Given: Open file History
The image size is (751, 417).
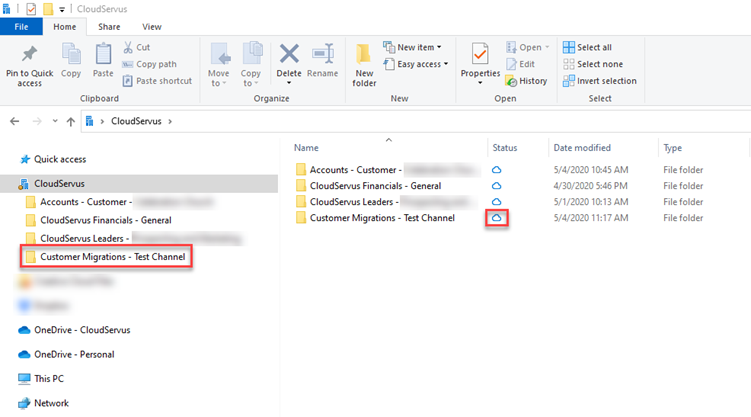Looking at the screenshot, I should coord(526,81).
